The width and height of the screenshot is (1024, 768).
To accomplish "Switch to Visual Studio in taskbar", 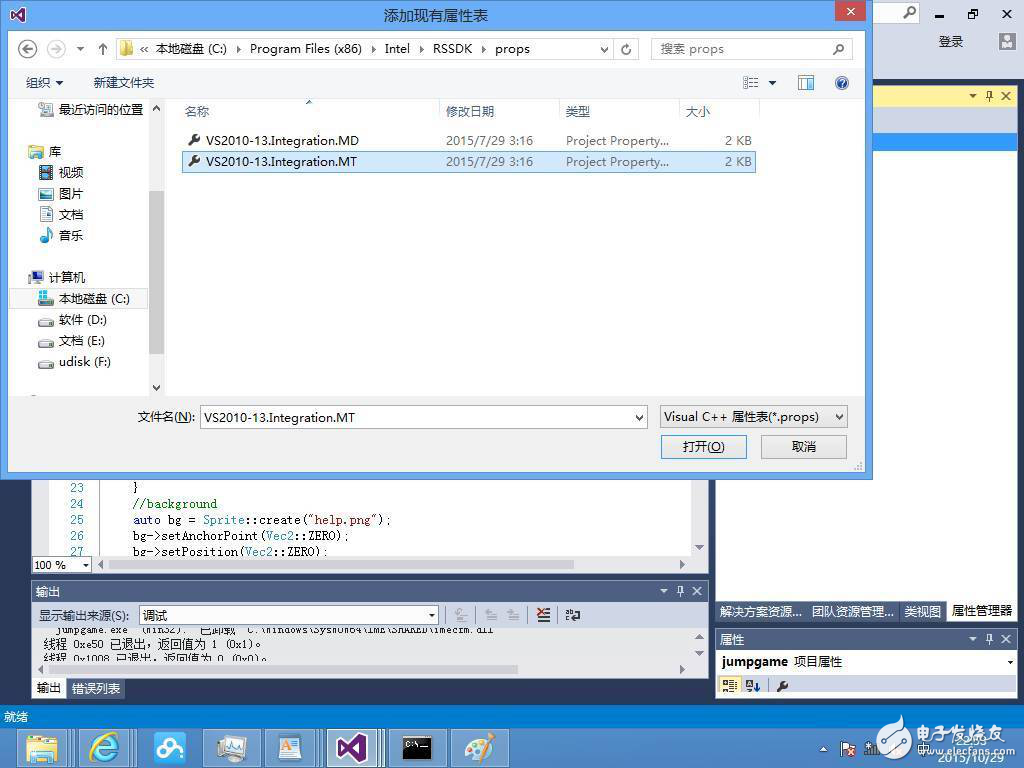I will (x=351, y=746).
